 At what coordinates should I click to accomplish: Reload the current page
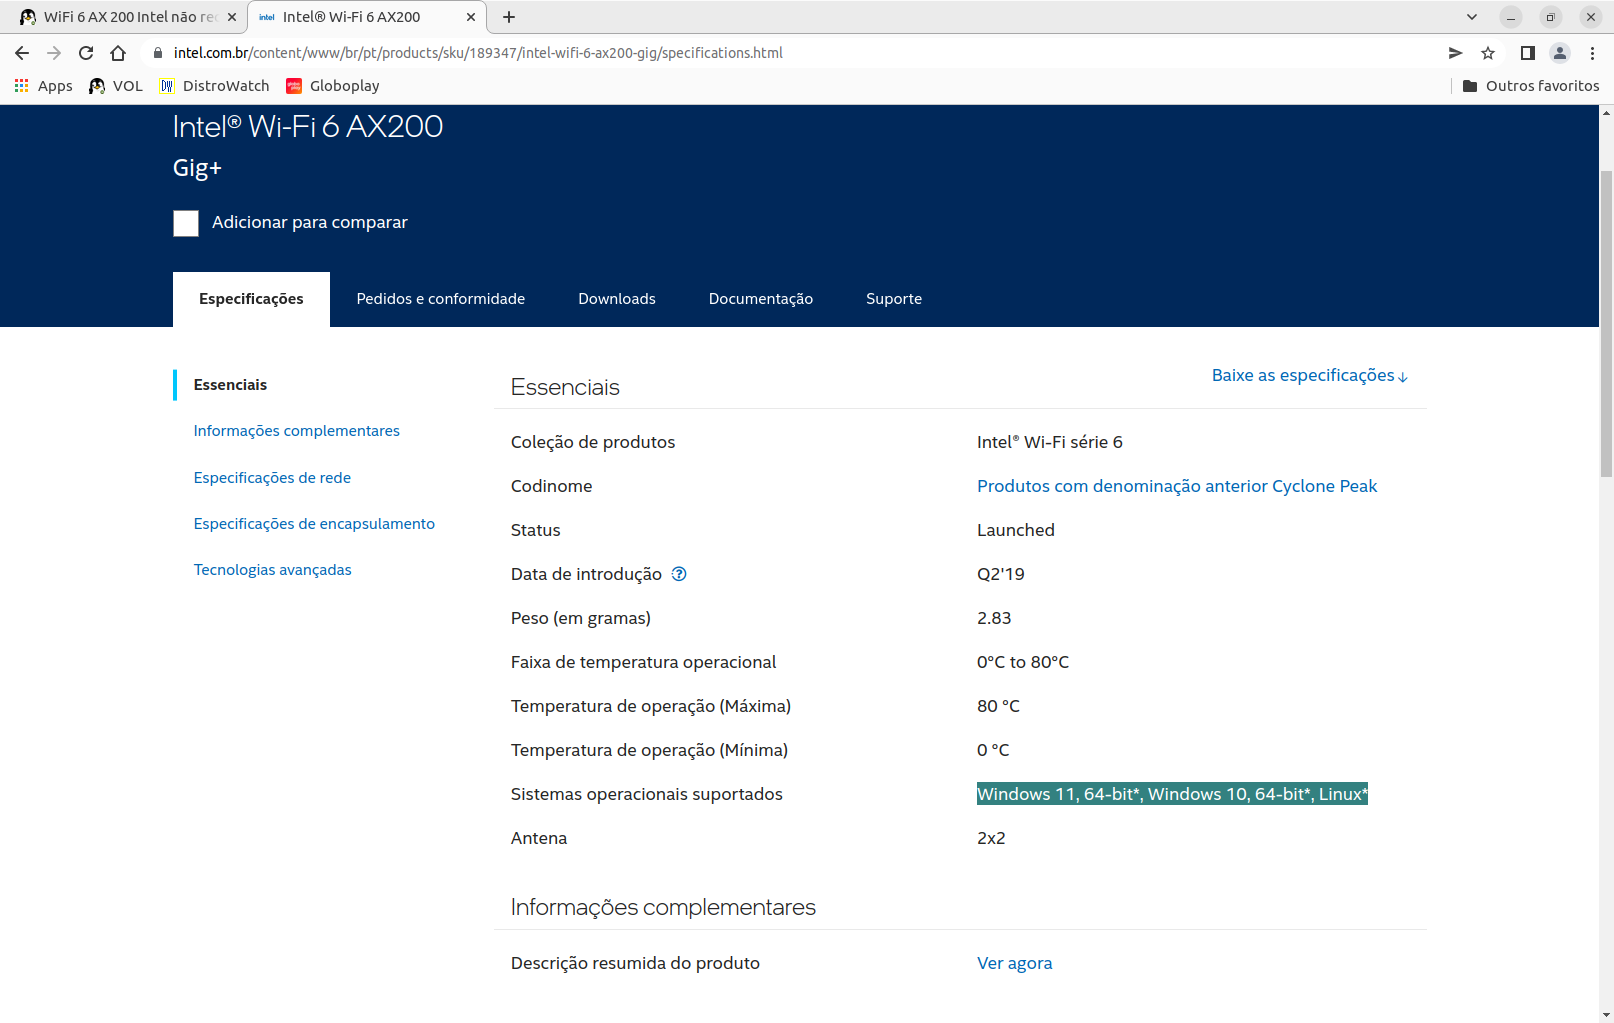(x=86, y=53)
